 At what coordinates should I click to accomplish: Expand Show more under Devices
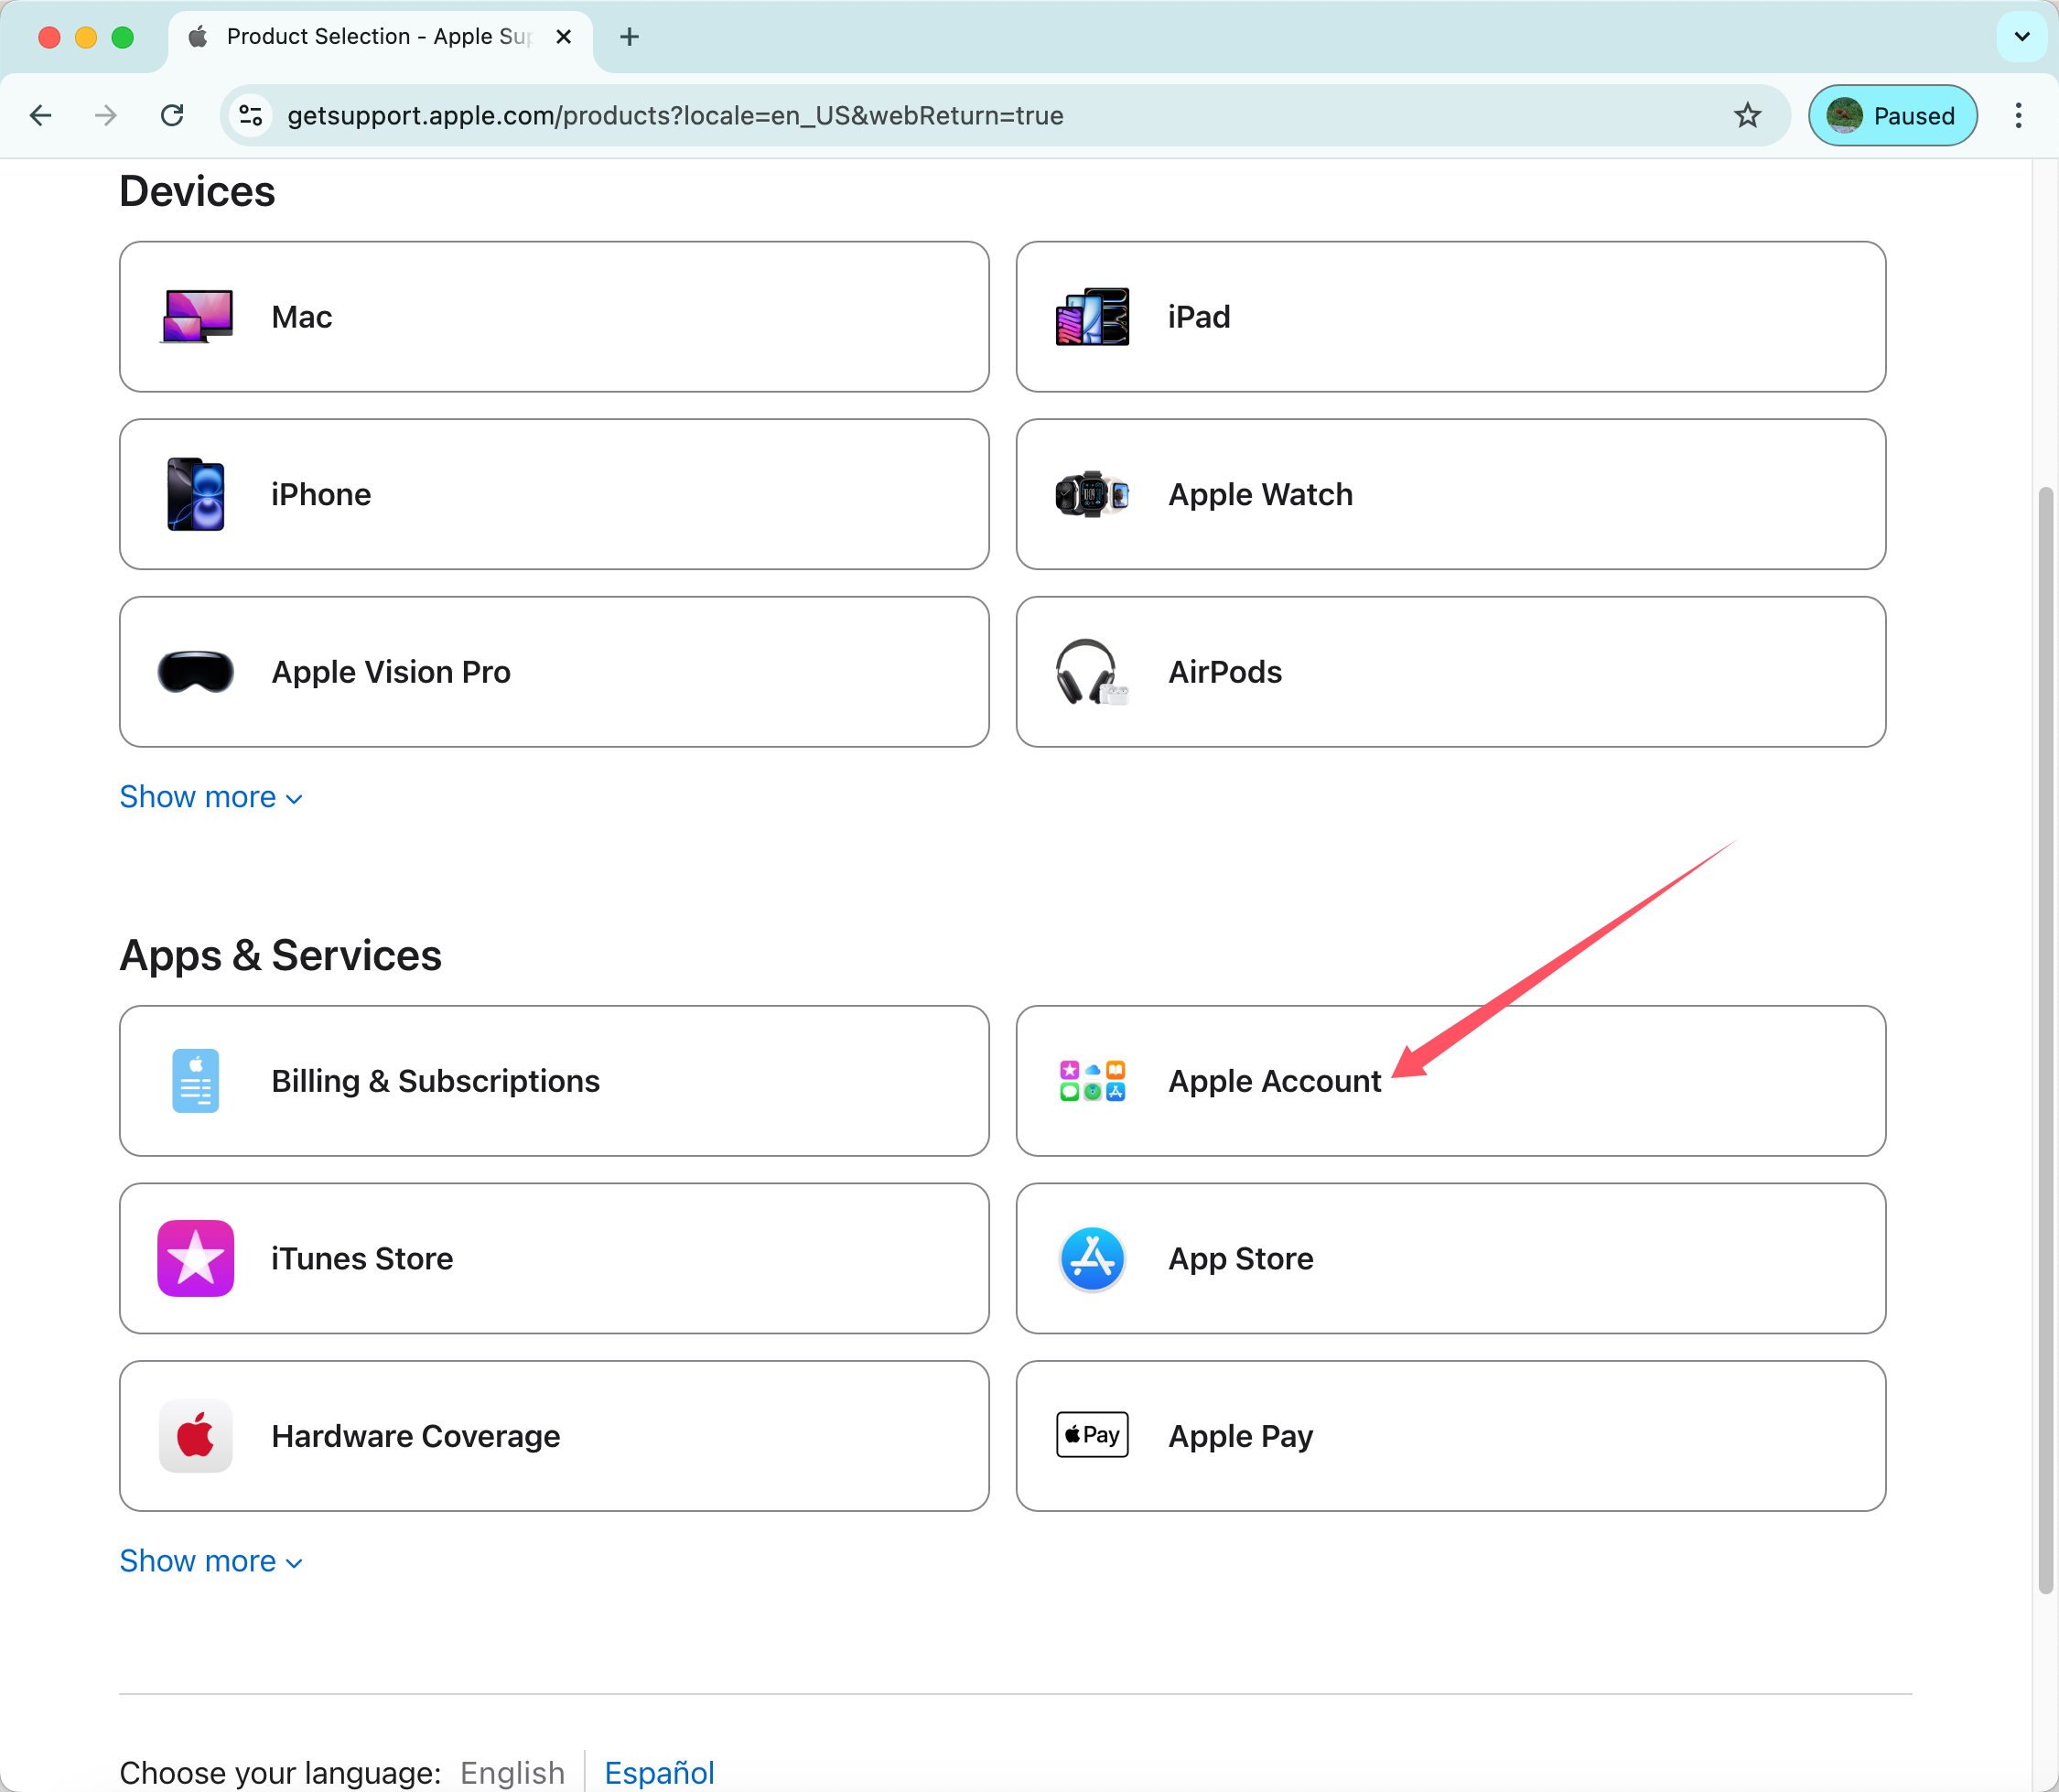(x=211, y=797)
